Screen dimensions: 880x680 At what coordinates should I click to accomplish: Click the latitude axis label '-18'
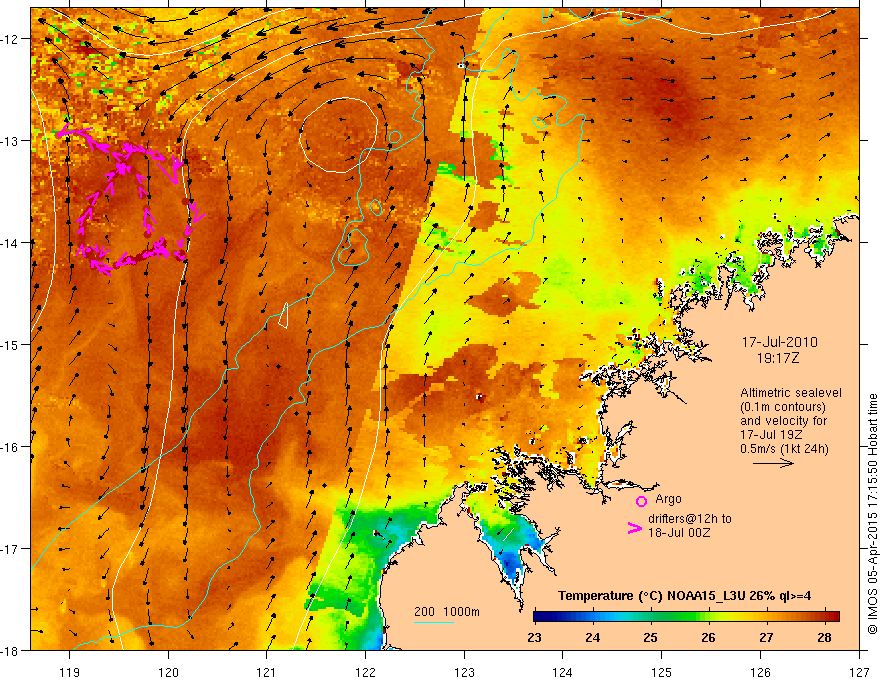point(10,650)
